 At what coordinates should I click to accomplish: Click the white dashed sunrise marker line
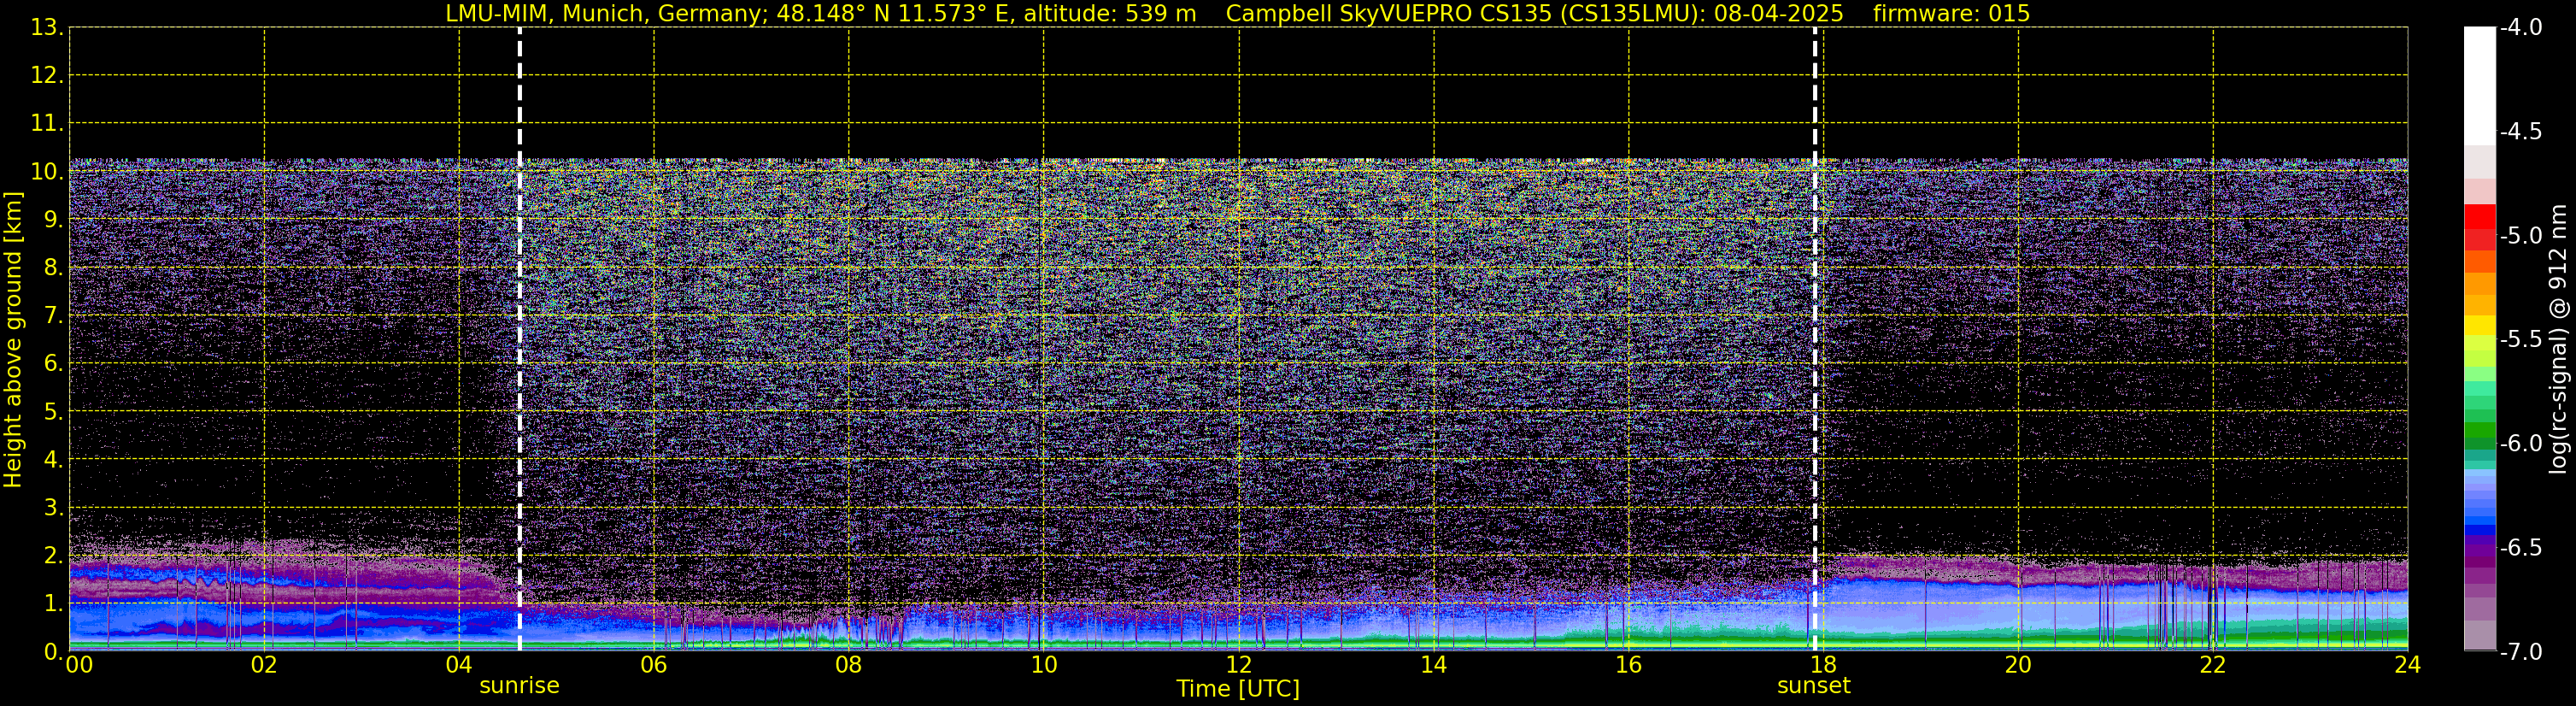tap(520, 339)
